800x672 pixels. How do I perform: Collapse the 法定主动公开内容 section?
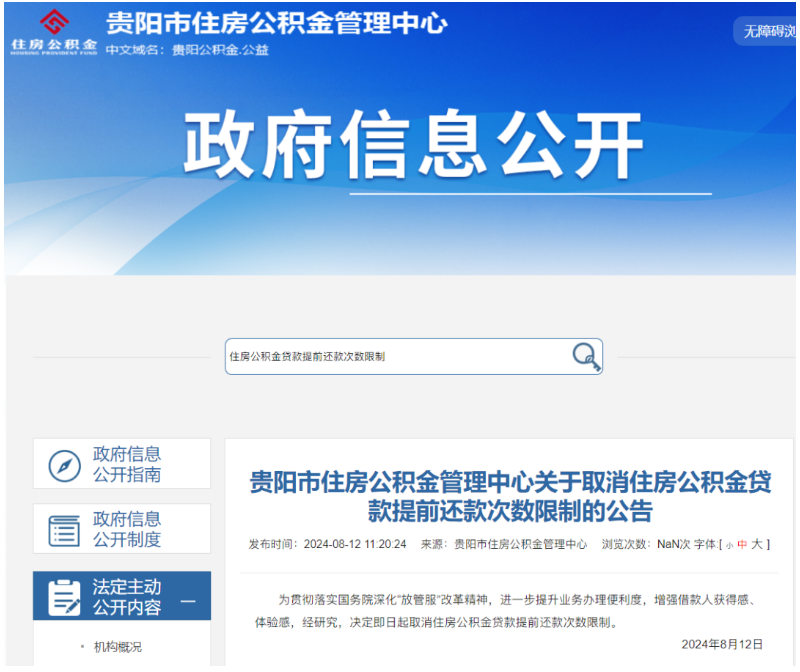point(188,601)
